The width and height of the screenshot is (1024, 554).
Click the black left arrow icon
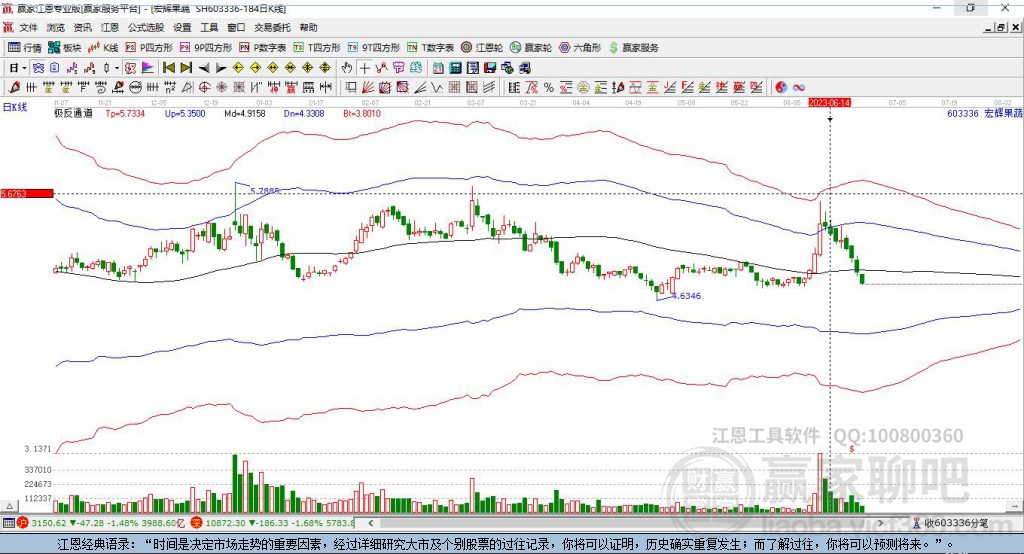(x=204, y=68)
